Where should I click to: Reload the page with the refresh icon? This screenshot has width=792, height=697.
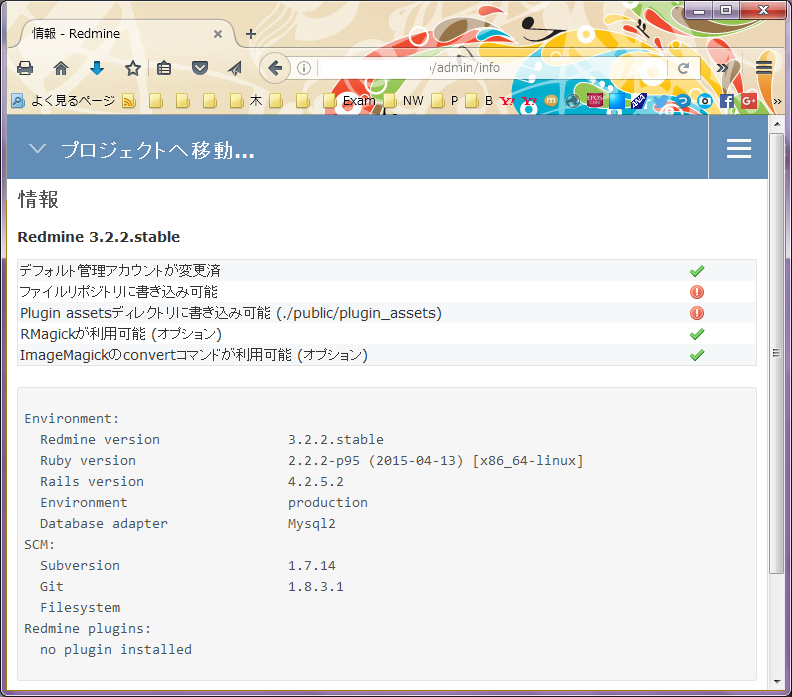[683, 68]
